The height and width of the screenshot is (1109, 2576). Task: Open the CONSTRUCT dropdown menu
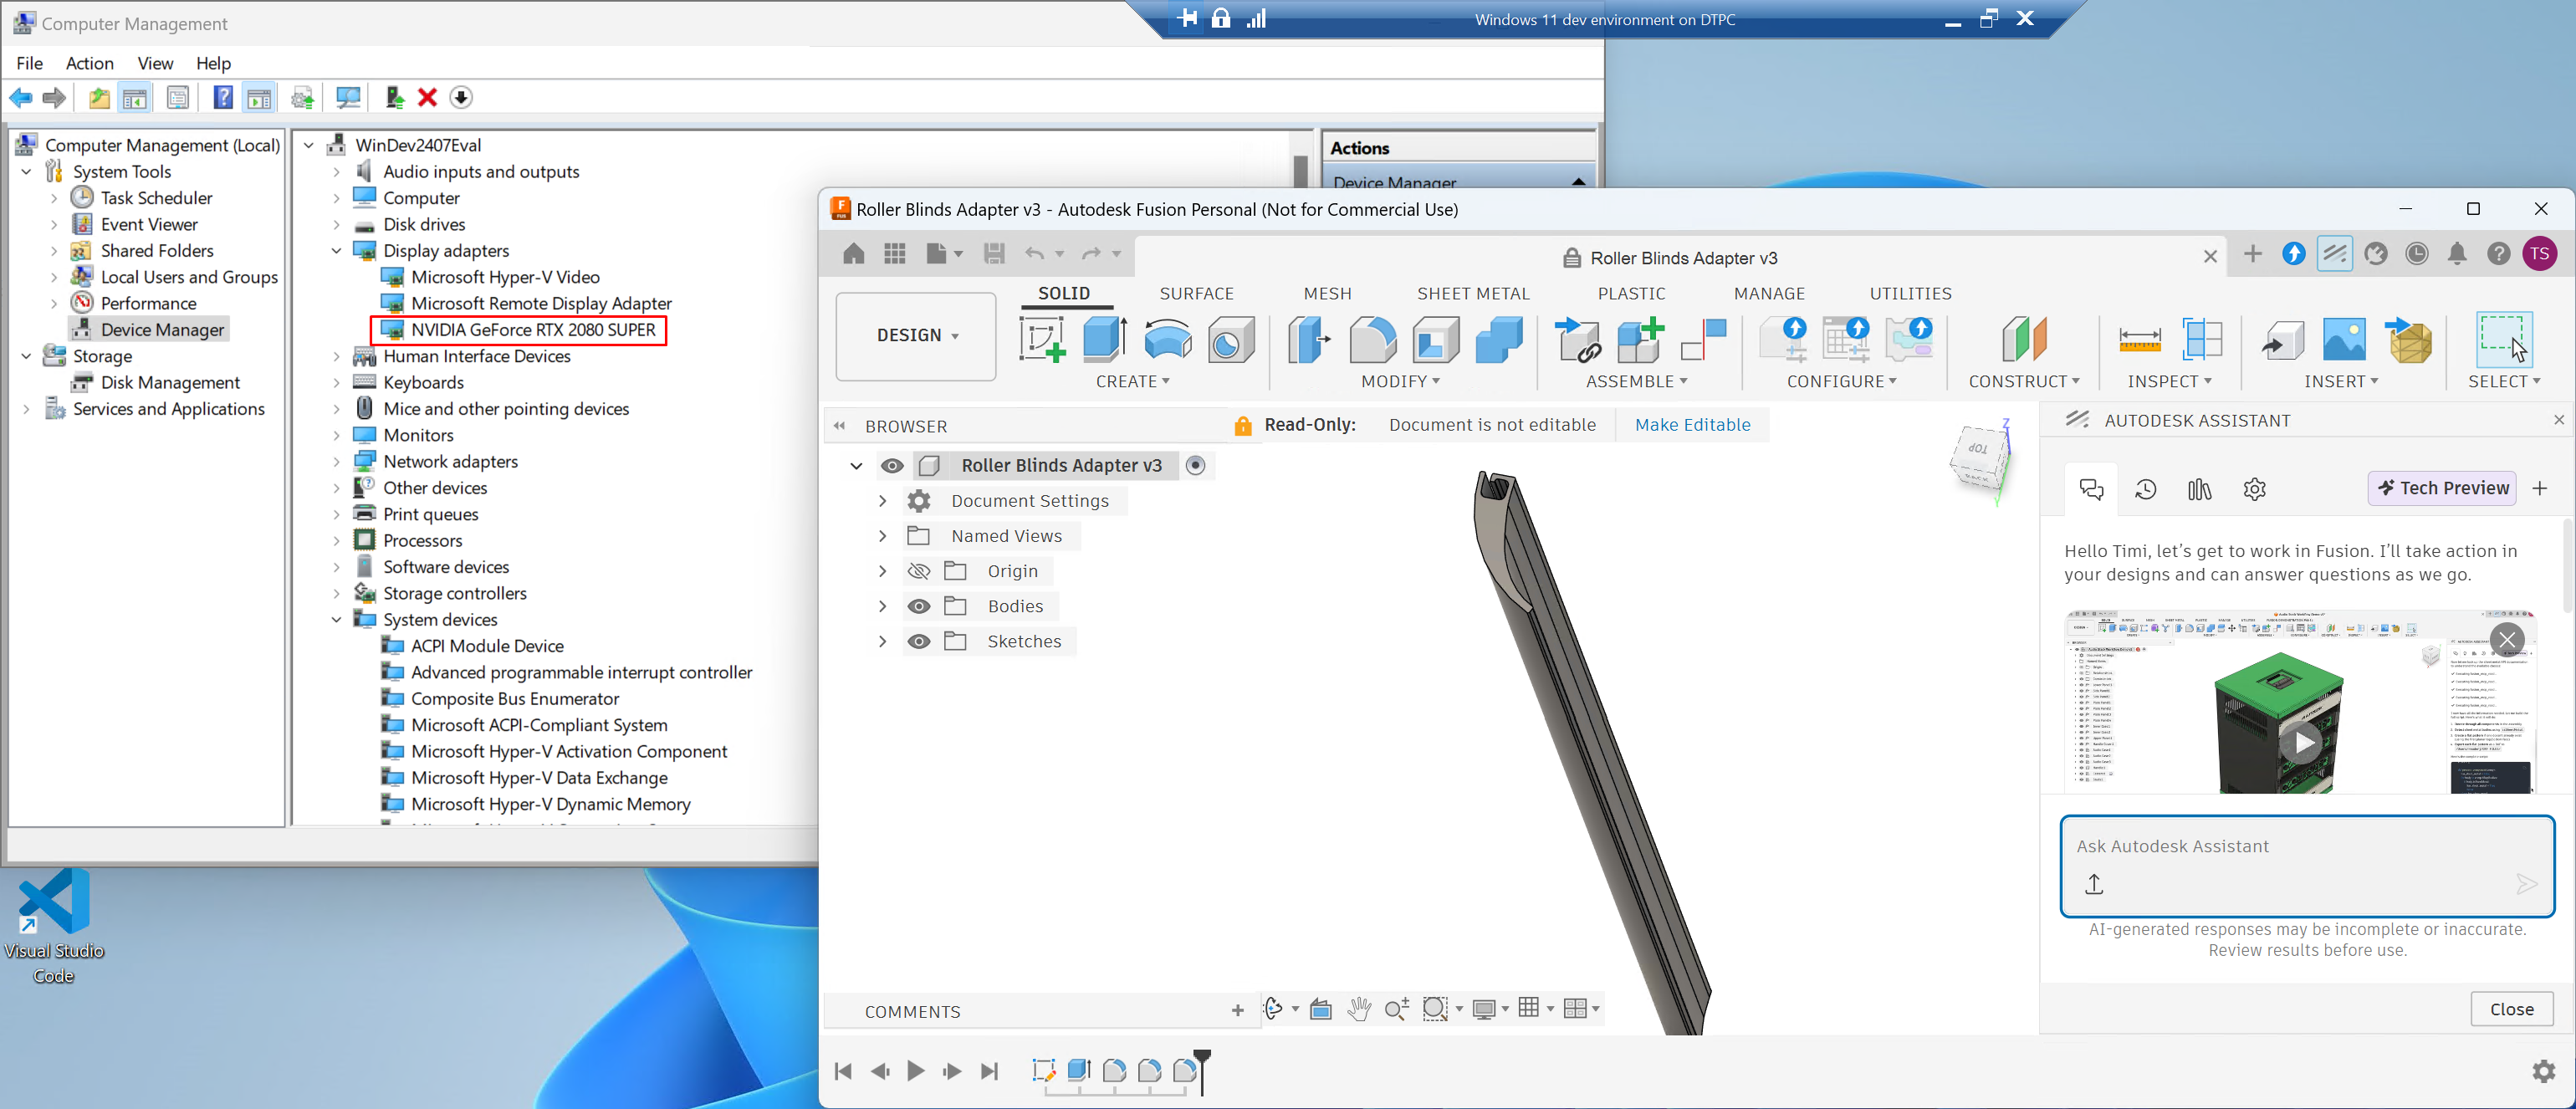click(x=2024, y=382)
